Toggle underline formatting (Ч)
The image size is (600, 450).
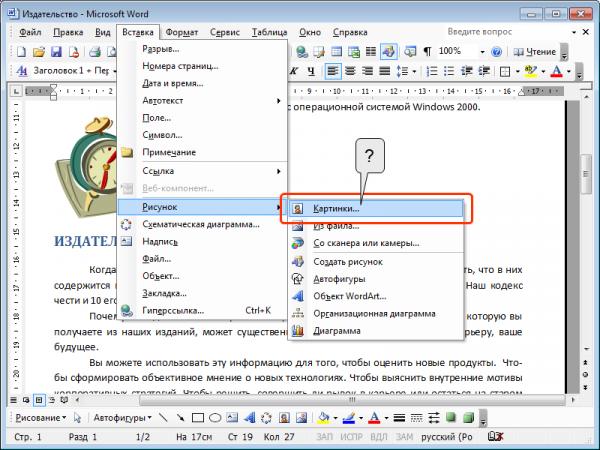[x=311, y=71]
